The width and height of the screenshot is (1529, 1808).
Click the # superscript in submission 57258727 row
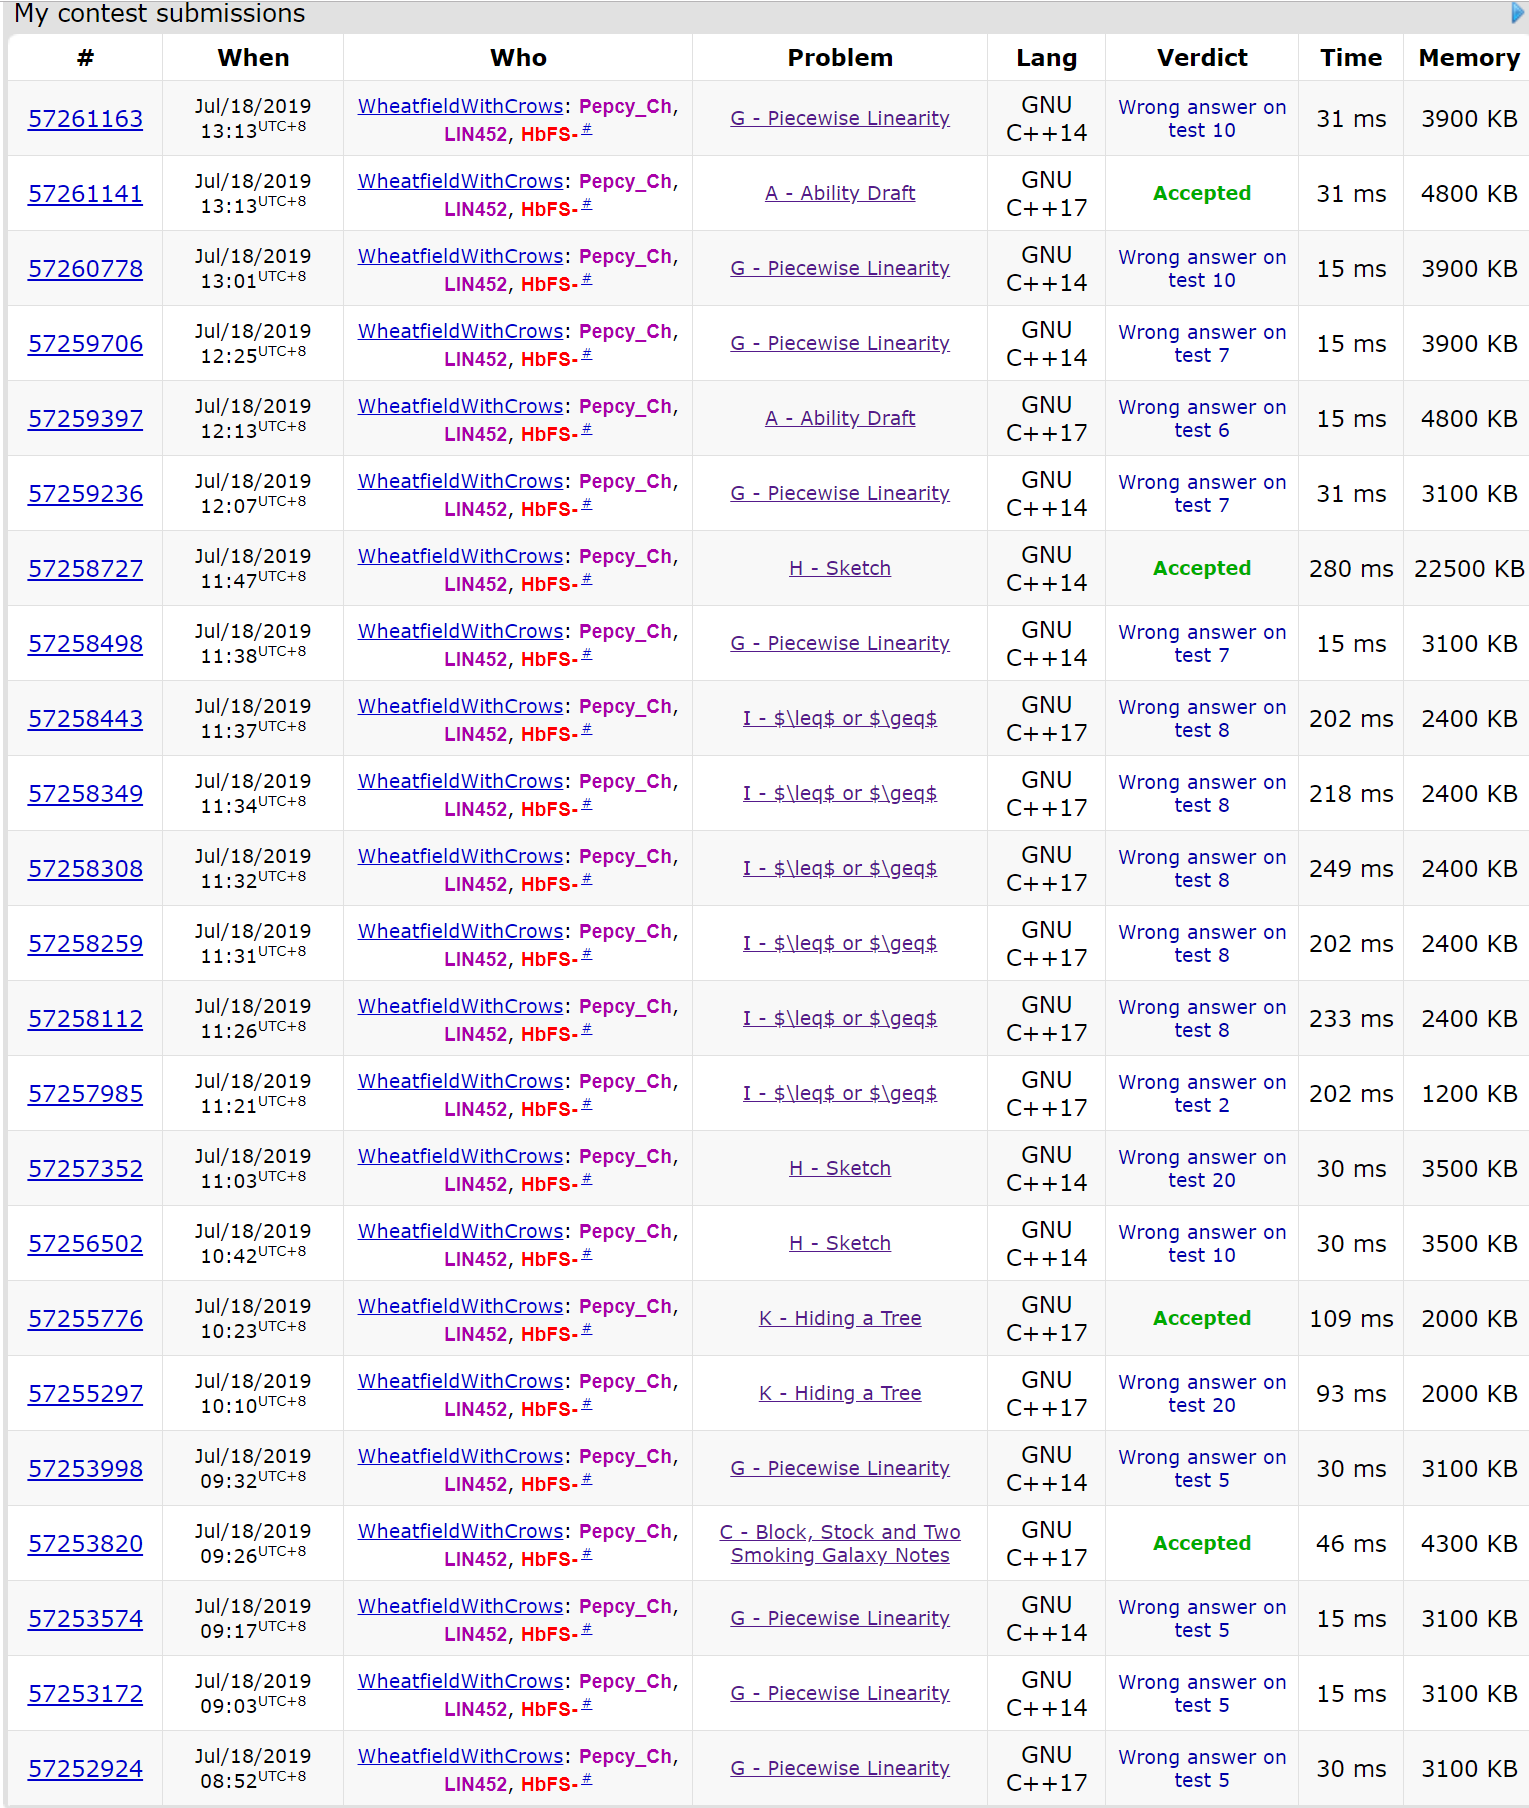coord(587,579)
